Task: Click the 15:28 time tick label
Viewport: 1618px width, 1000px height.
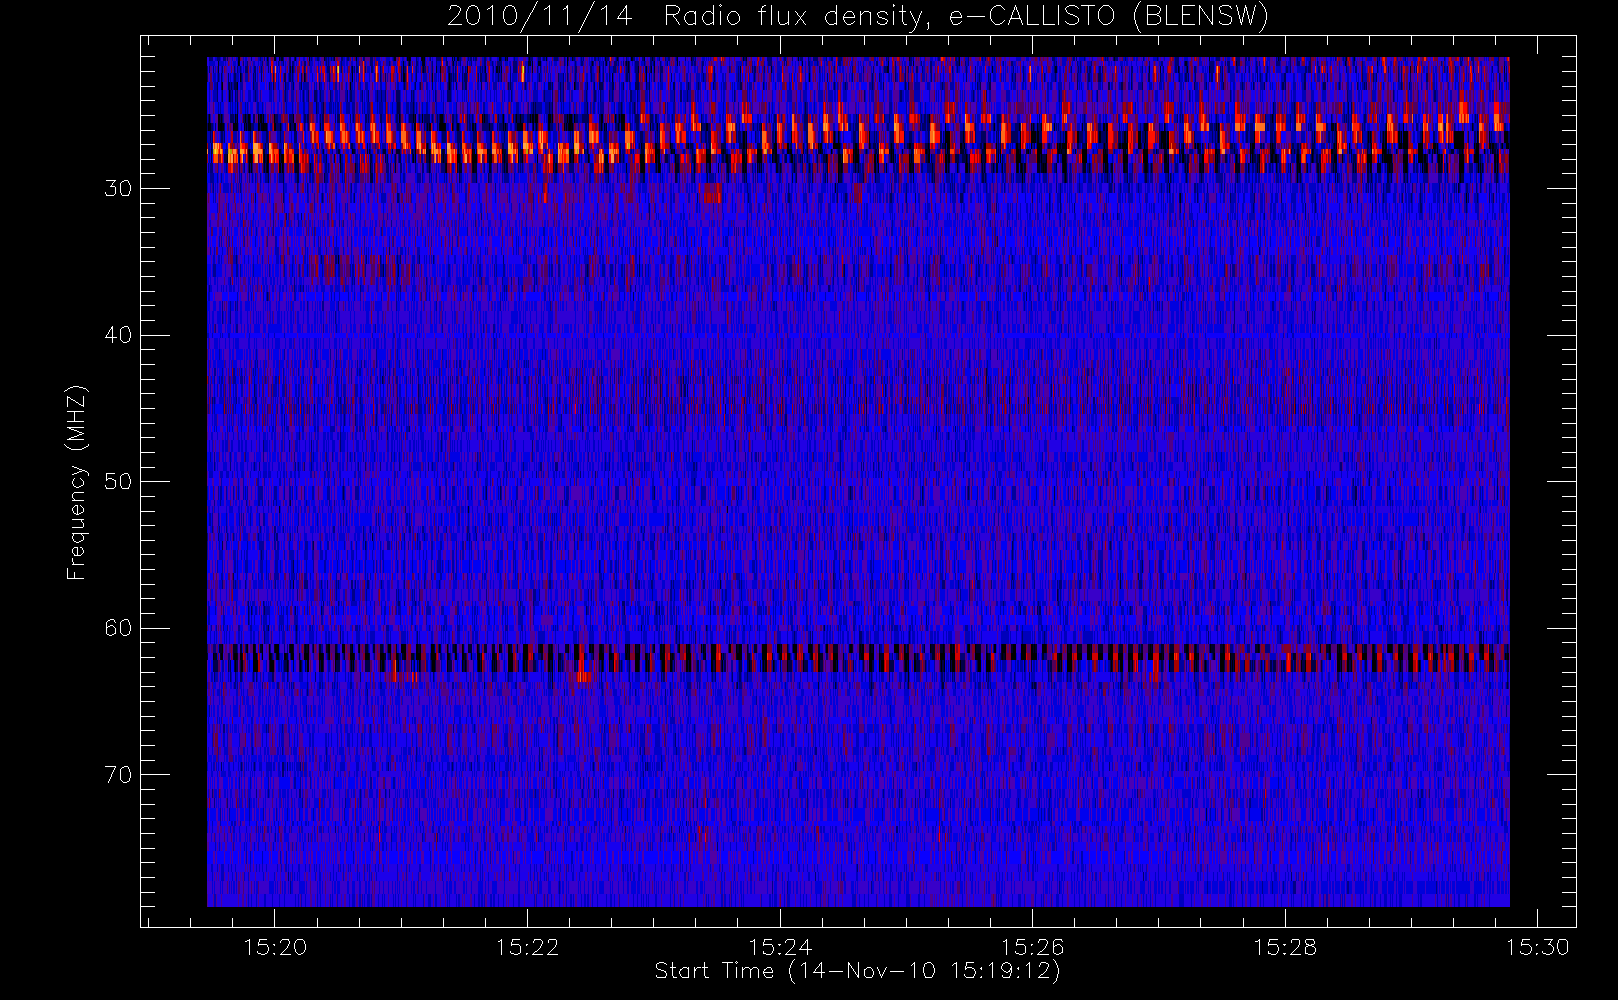Action: coord(1285,947)
